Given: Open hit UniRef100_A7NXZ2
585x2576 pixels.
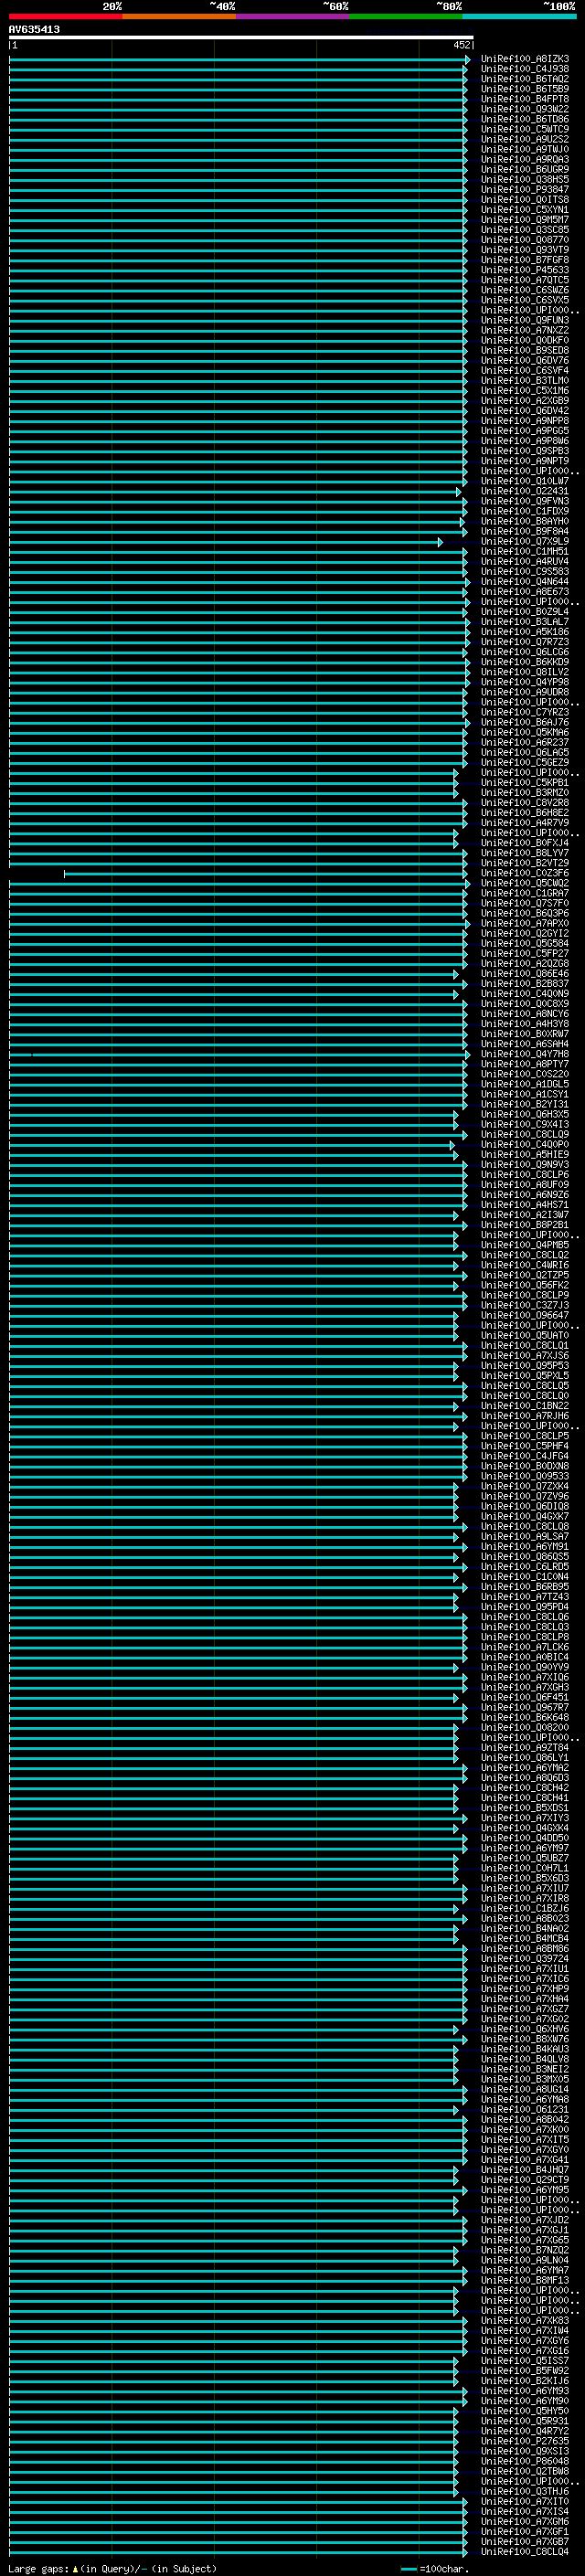Looking at the screenshot, I should (524, 330).
